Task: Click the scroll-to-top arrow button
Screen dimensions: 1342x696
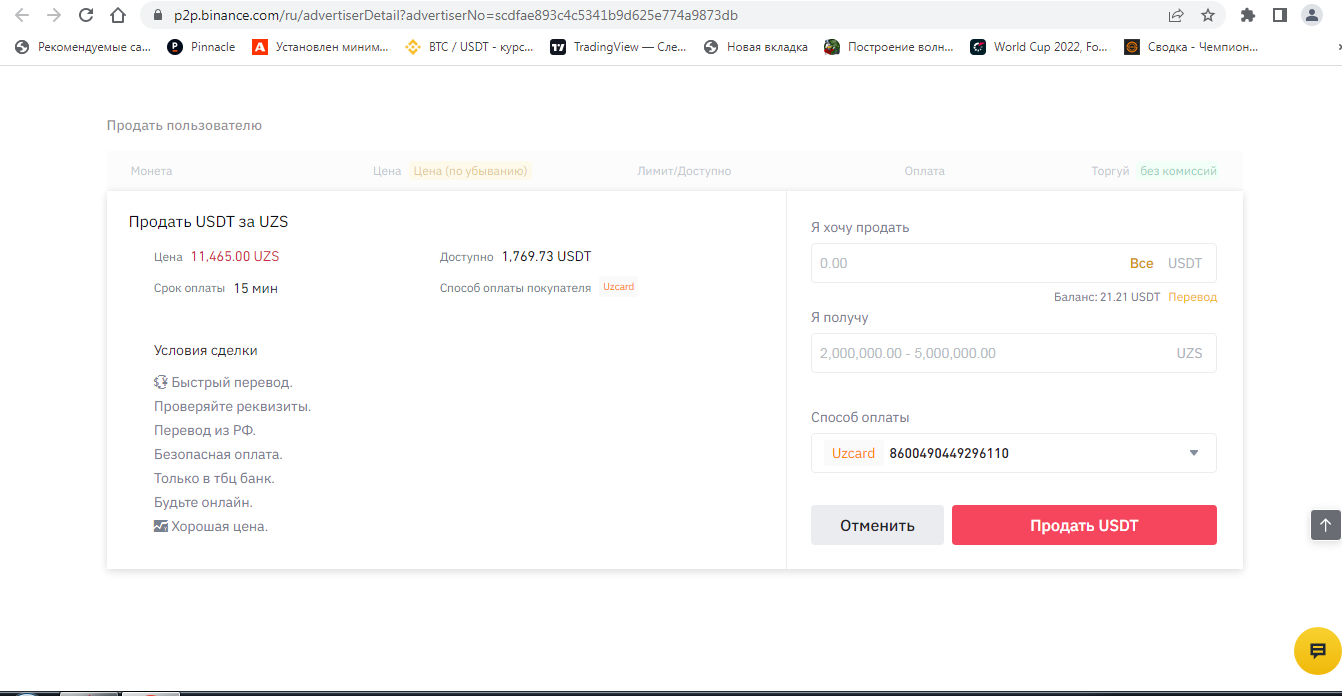Action: [x=1325, y=525]
